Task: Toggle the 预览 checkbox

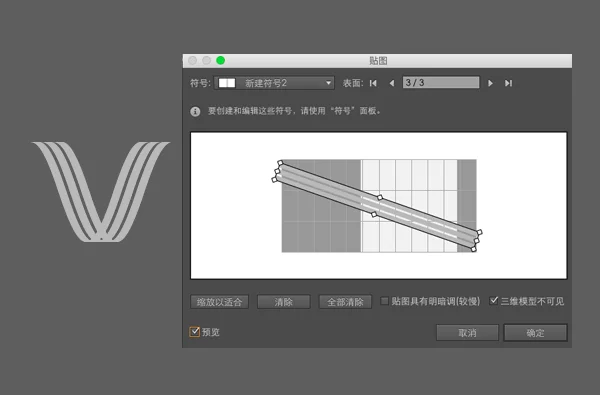Action: pos(194,331)
